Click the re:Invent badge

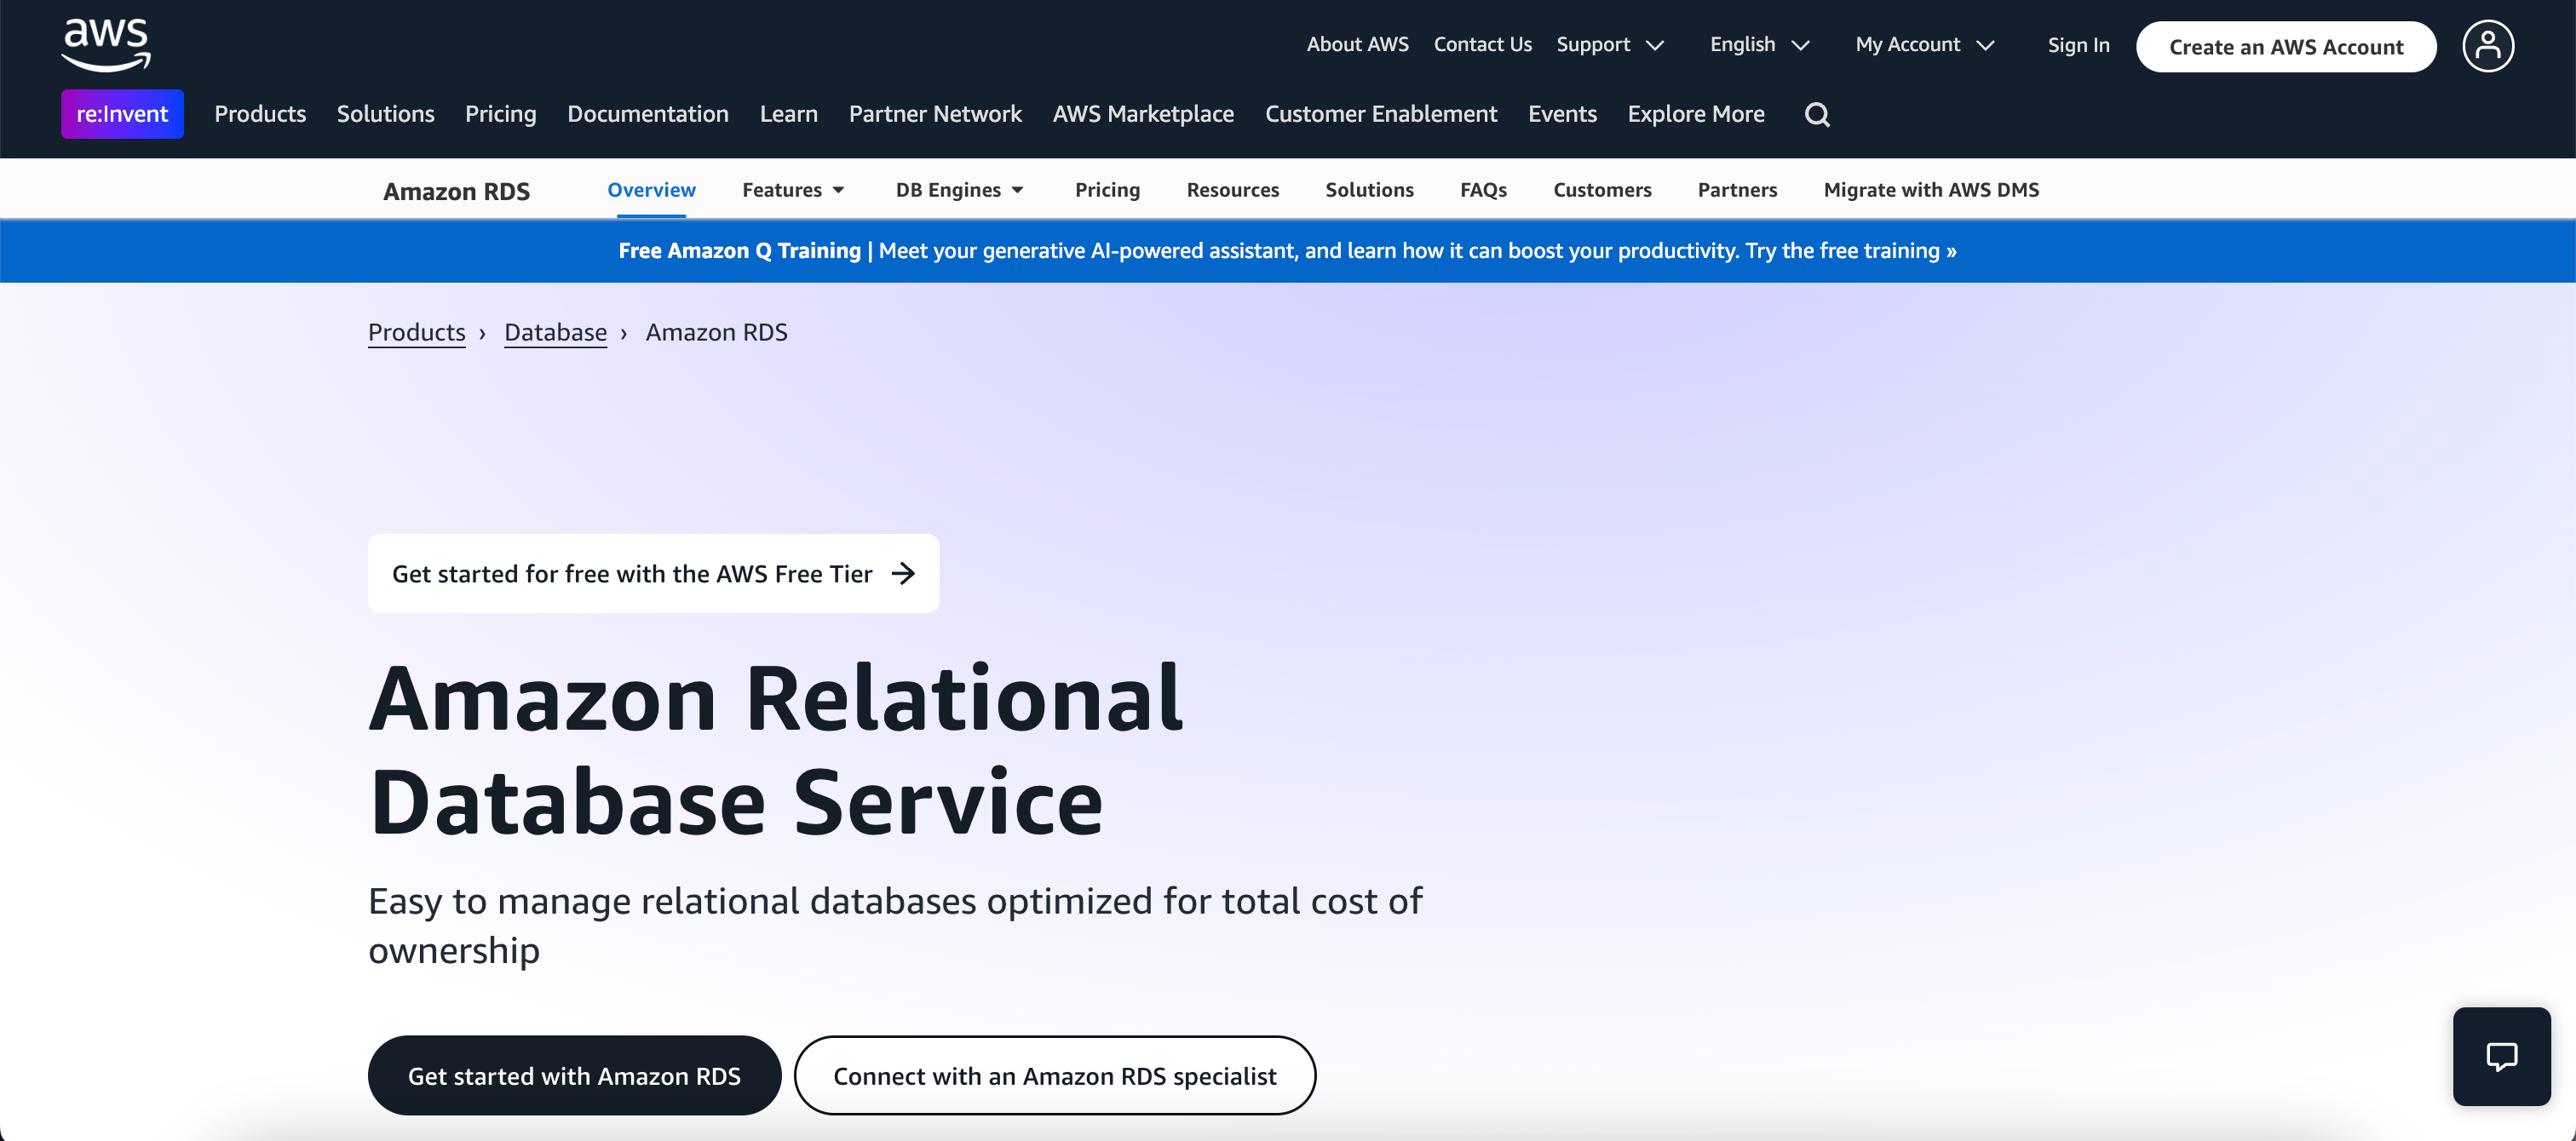pyautogui.click(x=122, y=114)
